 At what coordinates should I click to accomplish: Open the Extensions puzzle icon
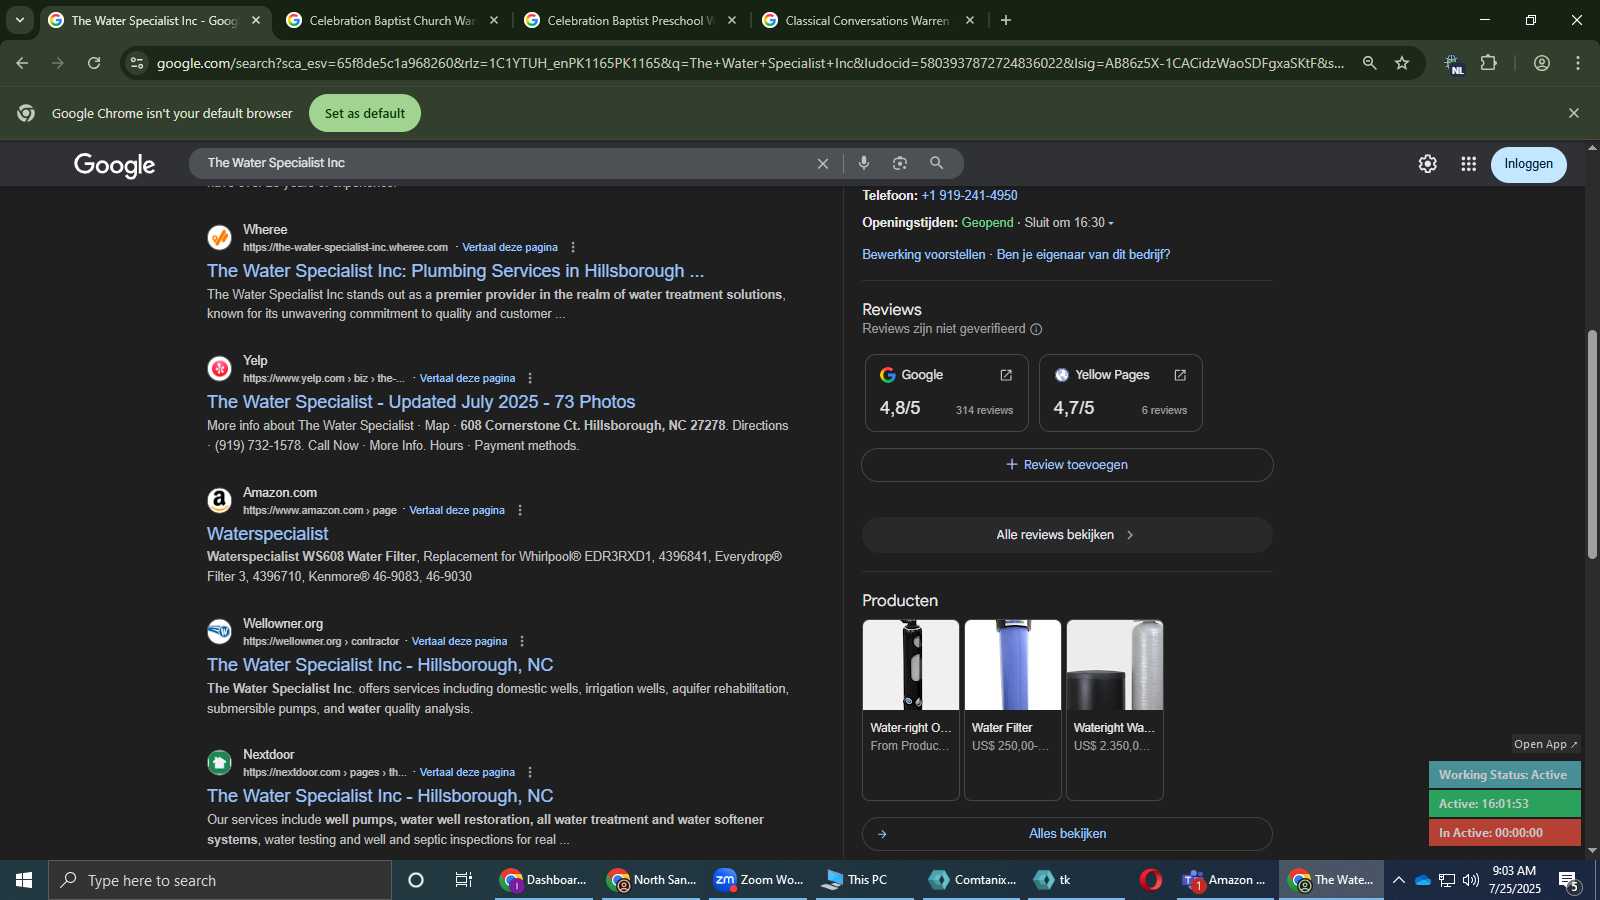(1489, 63)
